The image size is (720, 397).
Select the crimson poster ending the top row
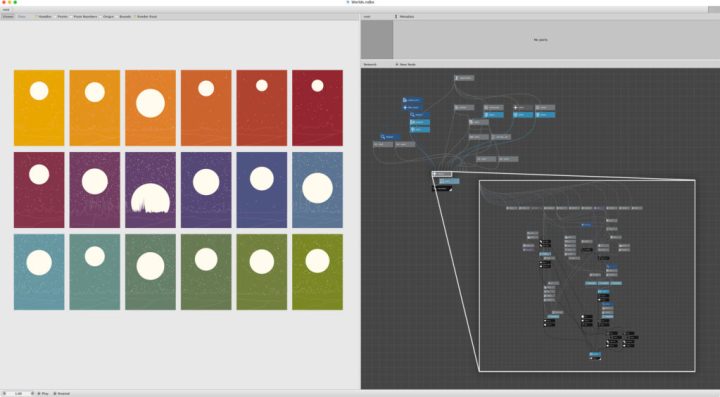[x=317, y=108]
